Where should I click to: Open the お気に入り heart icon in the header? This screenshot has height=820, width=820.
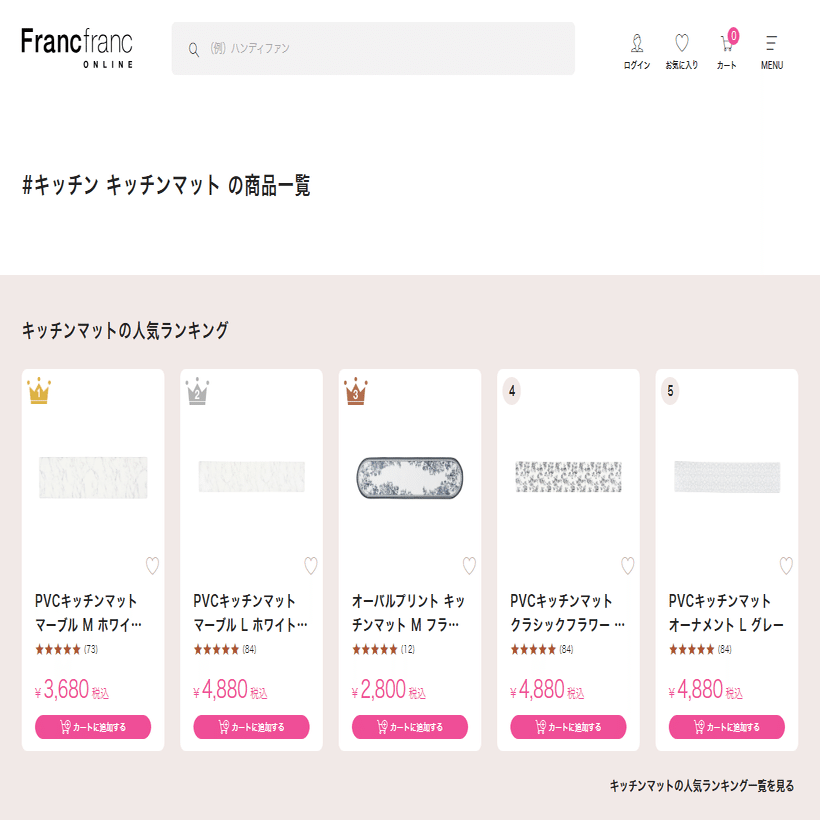(x=681, y=43)
